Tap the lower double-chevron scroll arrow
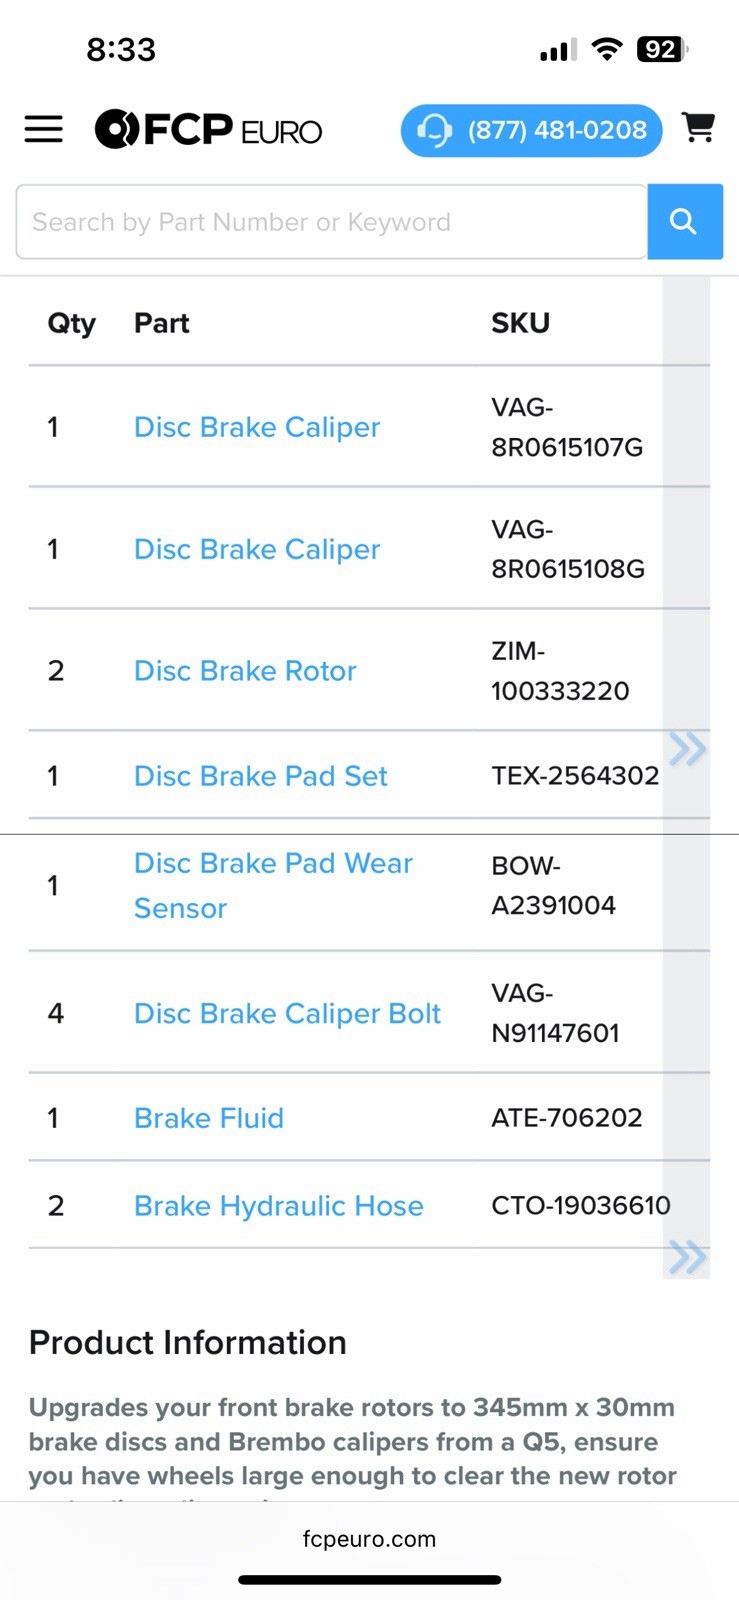739x1600 pixels. 688,1257
